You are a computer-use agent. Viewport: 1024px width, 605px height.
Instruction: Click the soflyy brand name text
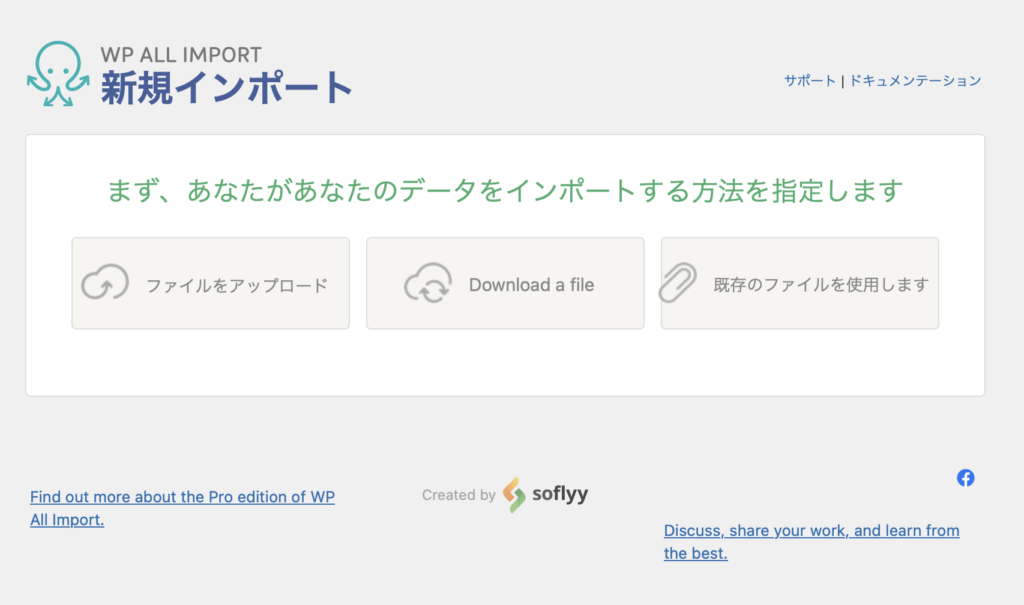click(560, 494)
